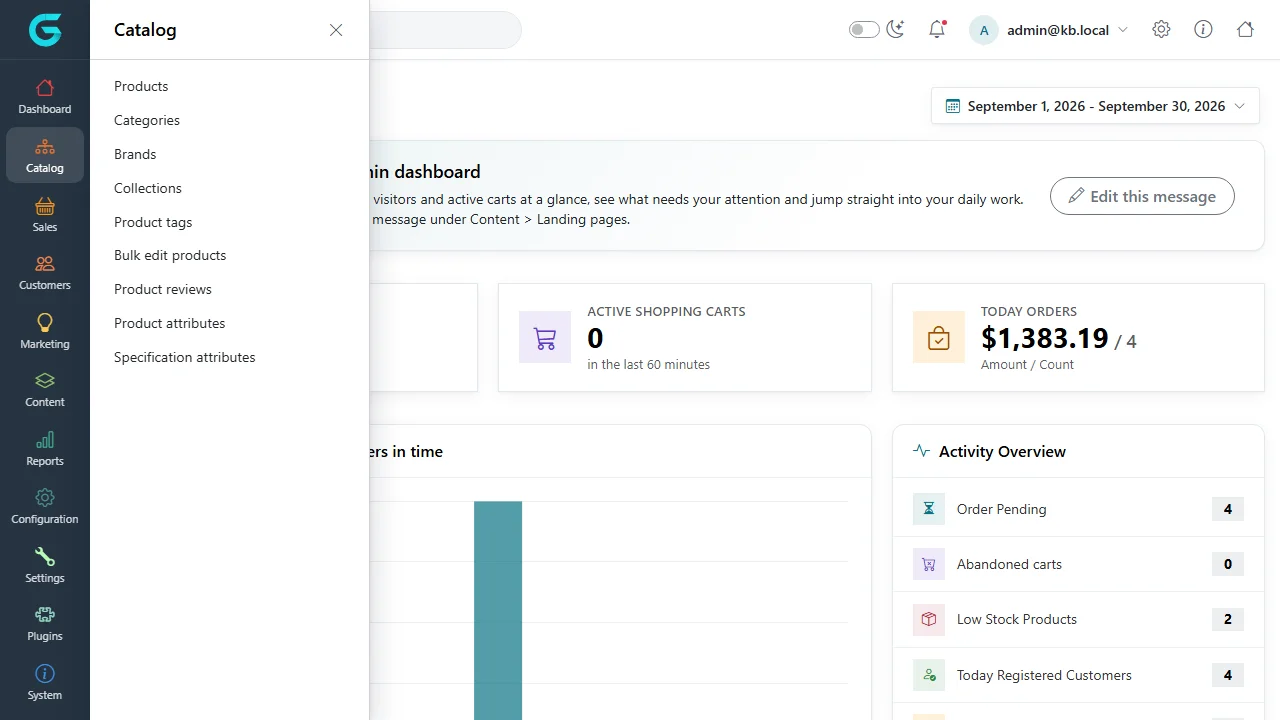Open the notifications bell
Image resolution: width=1280 pixels, height=720 pixels.
[x=937, y=30]
